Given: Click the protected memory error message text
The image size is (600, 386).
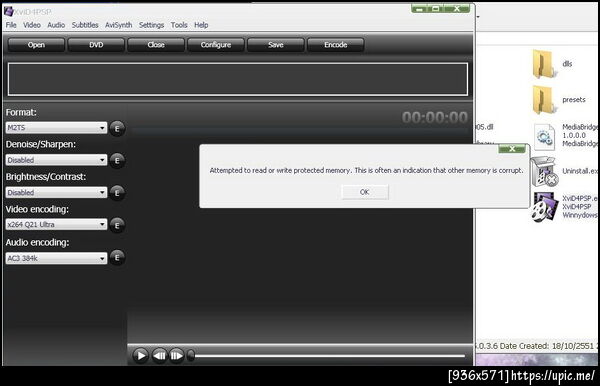Looking at the screenshot, I should [366, 170].
